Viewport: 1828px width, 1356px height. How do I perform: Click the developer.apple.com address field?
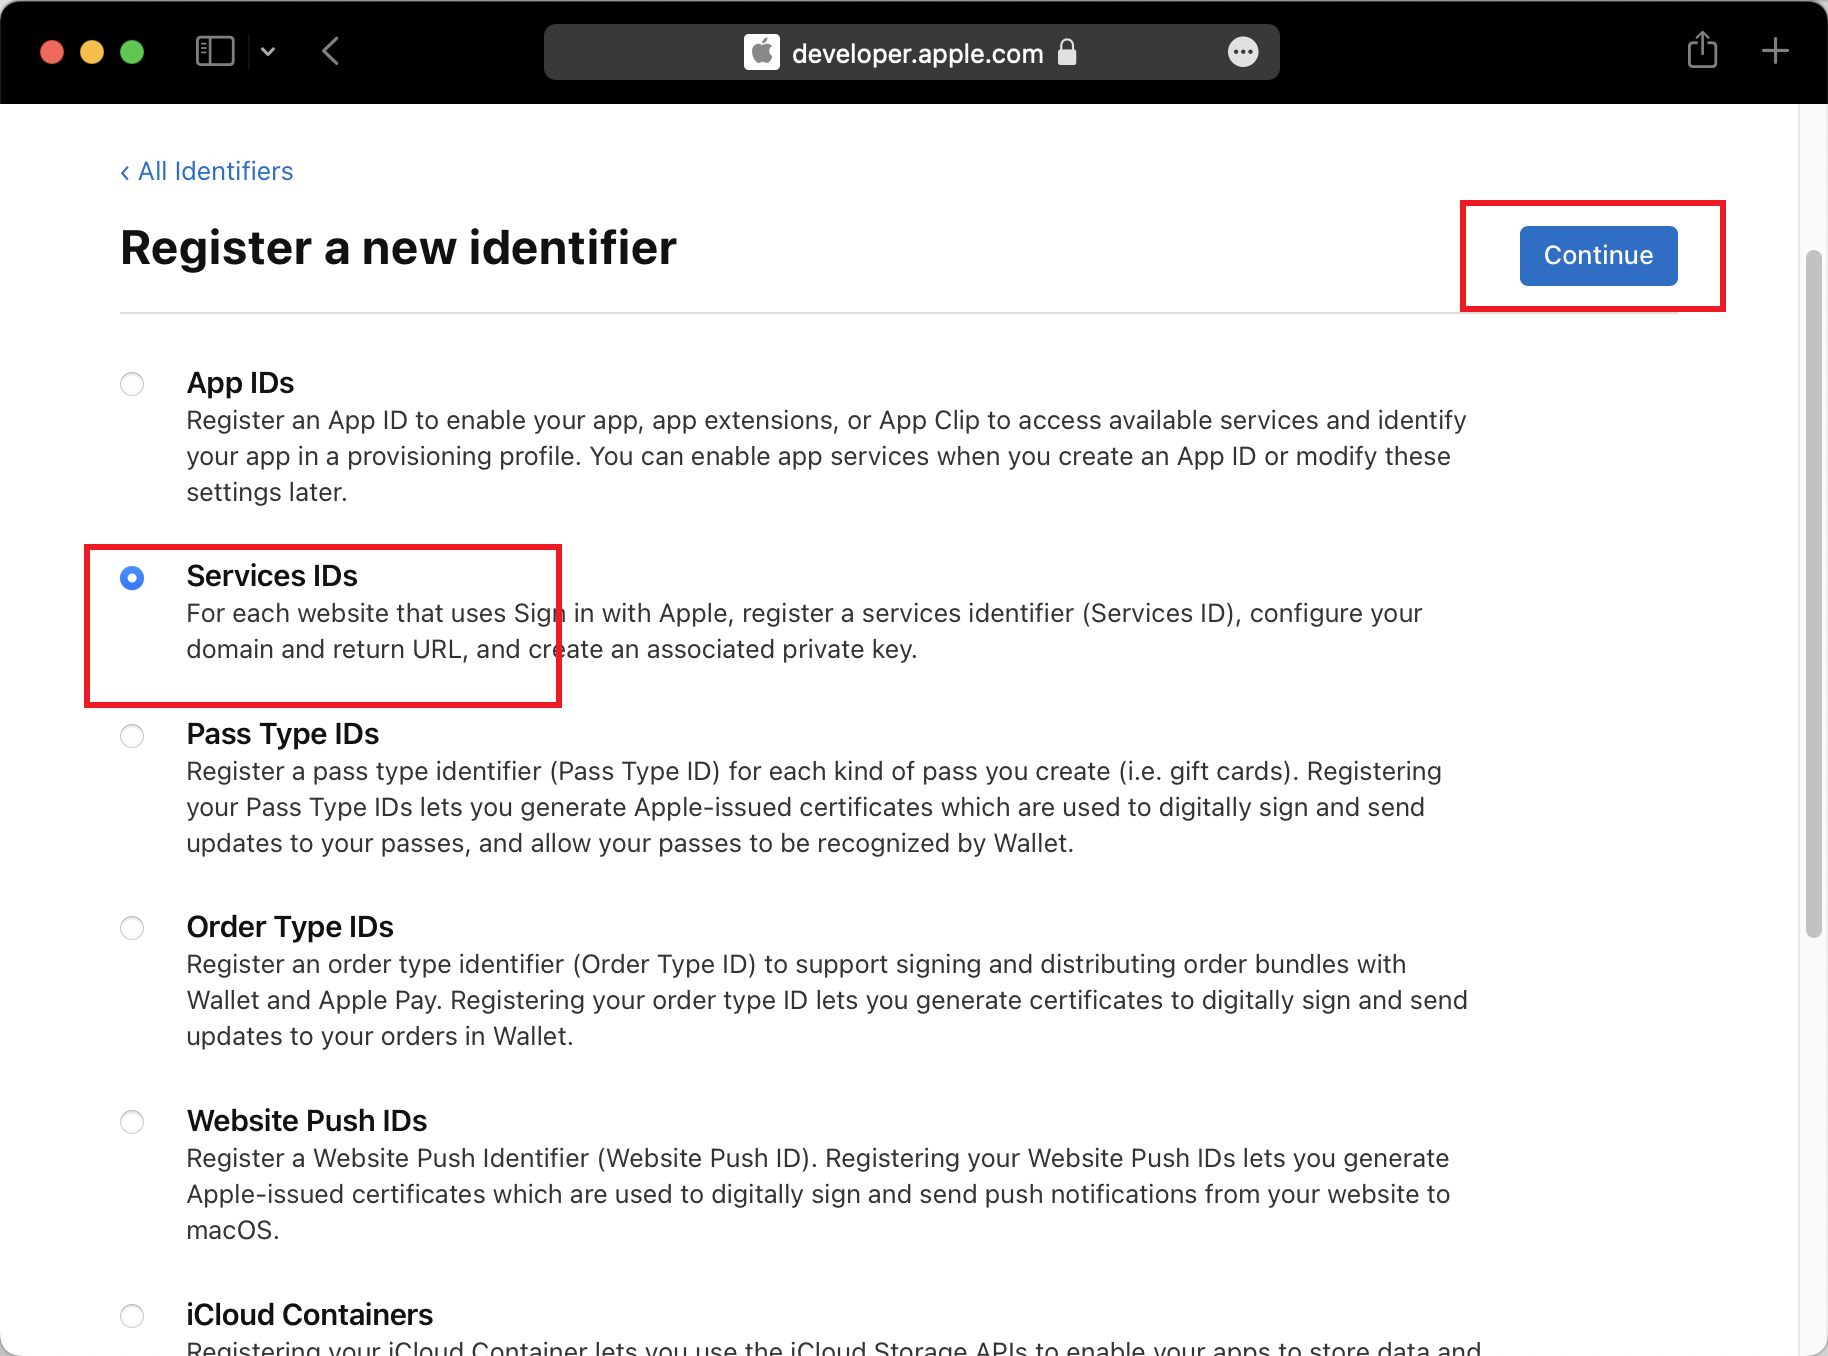click(x=911, y=52)
